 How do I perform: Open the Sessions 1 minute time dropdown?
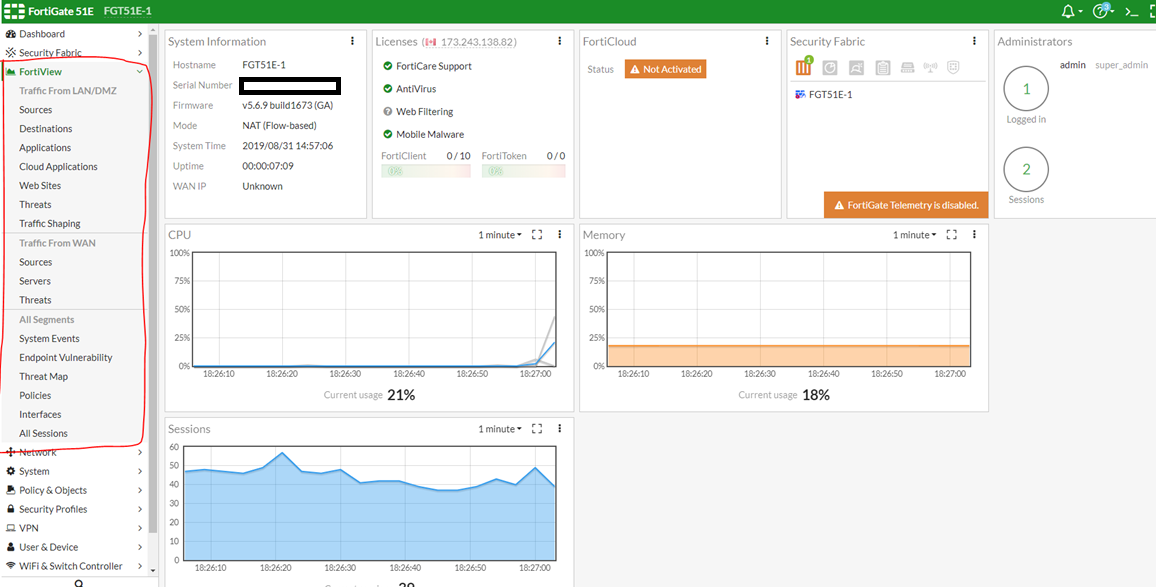click(x=499, y=429)
